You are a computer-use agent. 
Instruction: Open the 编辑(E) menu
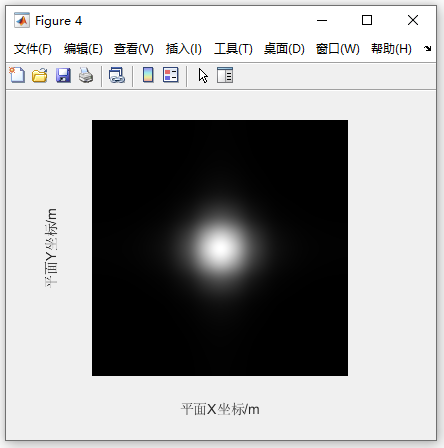(83, 49)
